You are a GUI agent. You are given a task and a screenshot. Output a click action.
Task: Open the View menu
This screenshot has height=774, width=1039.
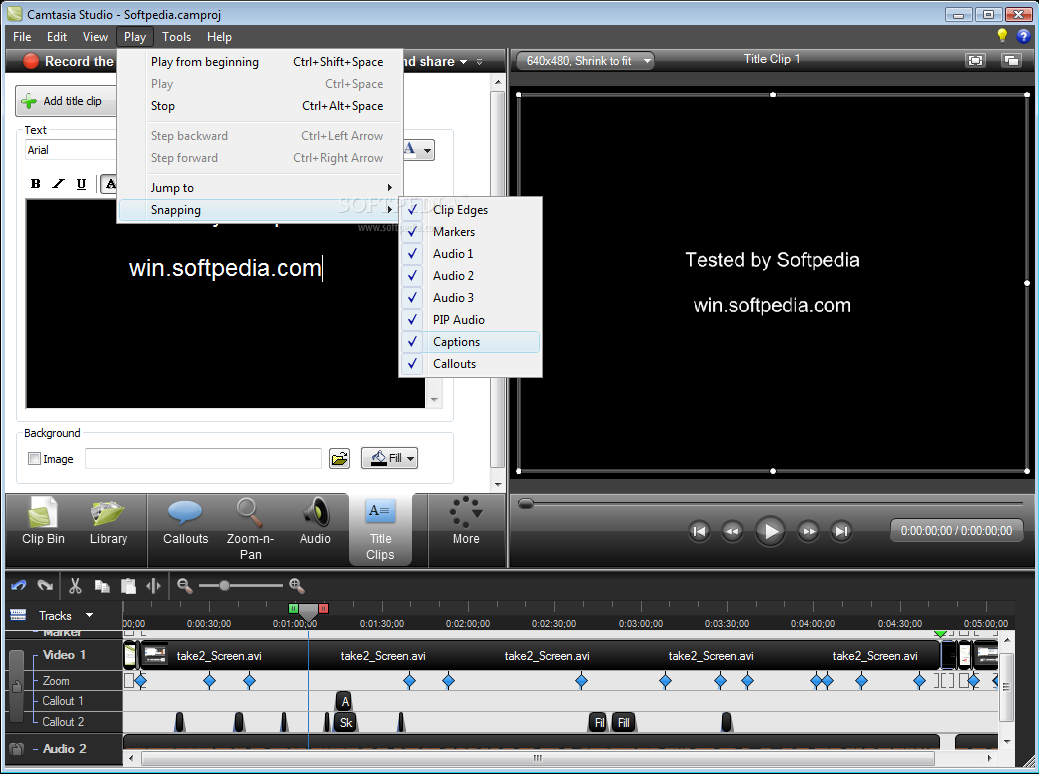click(x=95, y=37)
